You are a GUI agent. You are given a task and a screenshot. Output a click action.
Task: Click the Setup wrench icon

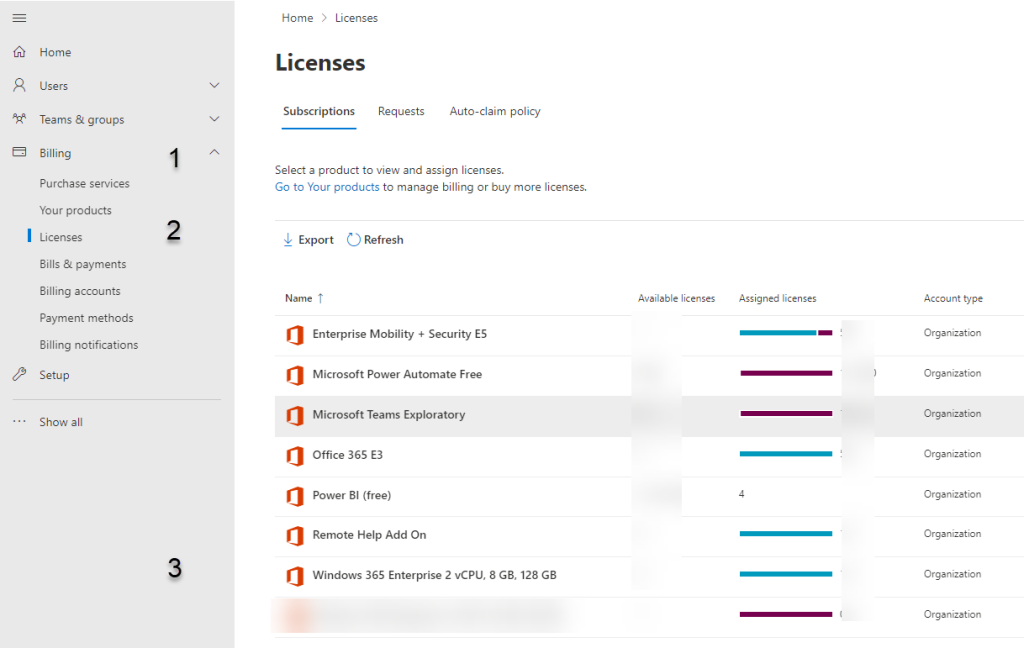pos(19,375)
